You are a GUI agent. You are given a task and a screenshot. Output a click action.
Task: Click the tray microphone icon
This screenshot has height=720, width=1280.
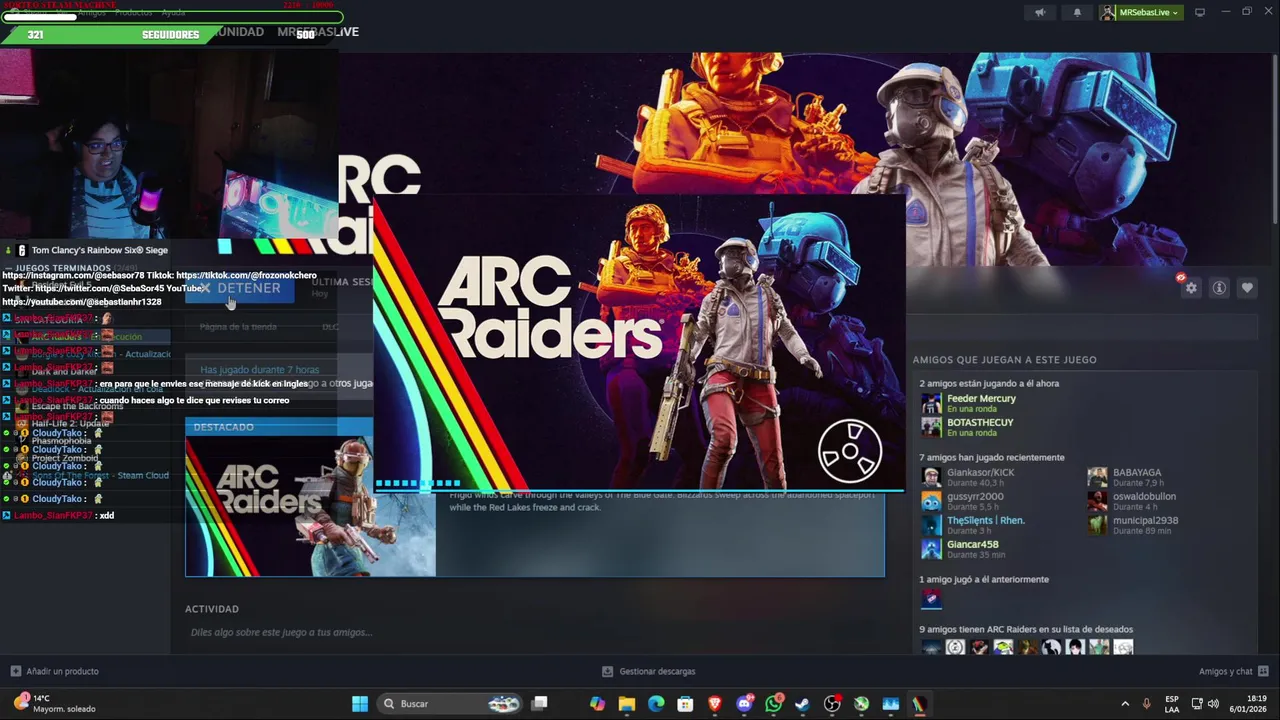(1146, 704)
